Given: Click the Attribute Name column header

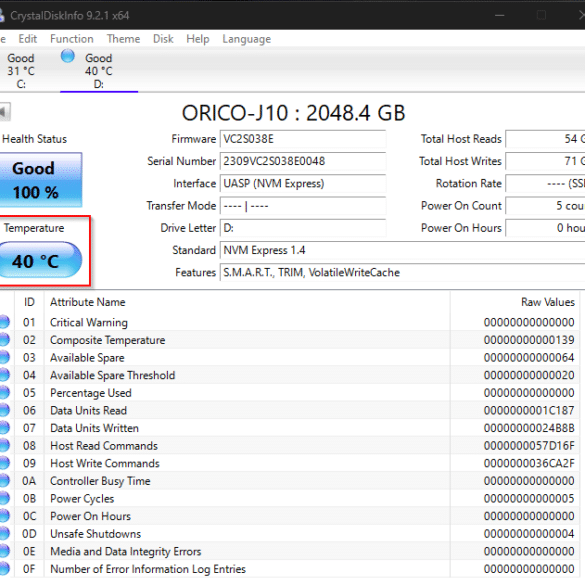Looking at the screenshot, I should click(247, 302).
